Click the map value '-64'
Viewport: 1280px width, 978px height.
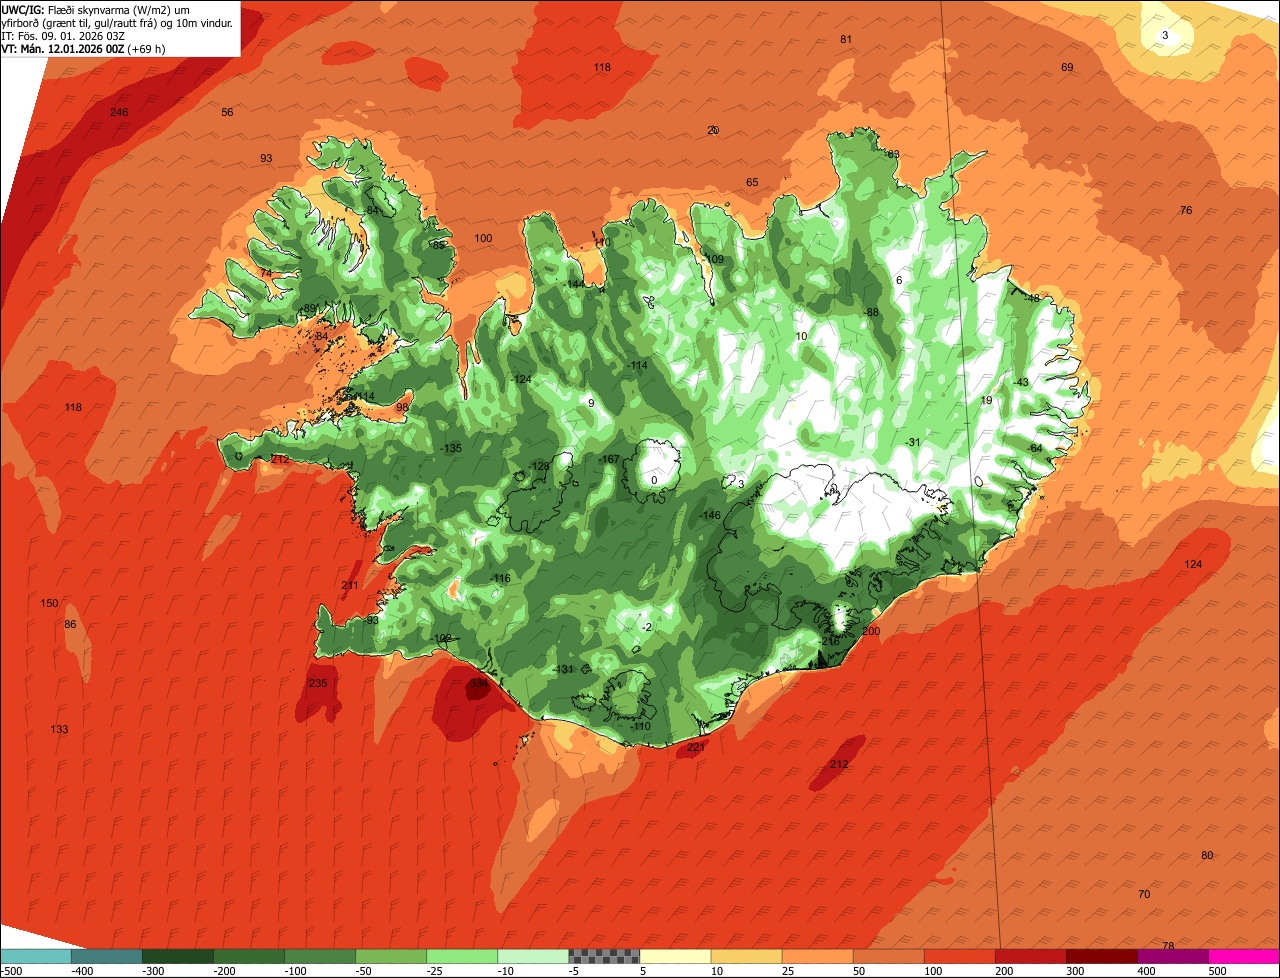coord(1035,447)
